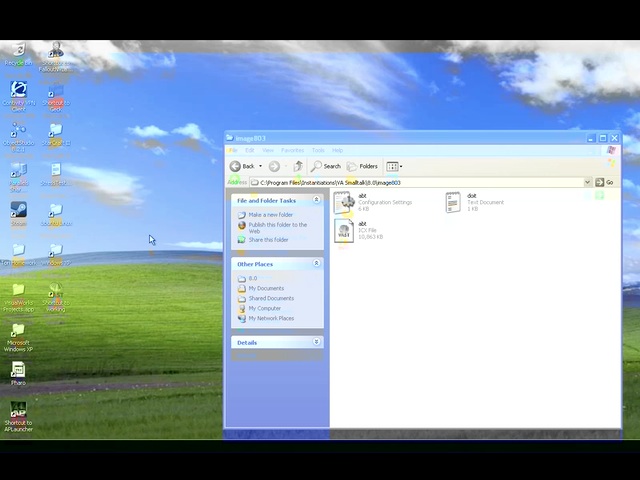Open the Pharo desktop shortcut
This screenshot has width=640, height=480.
click(18, 373)
